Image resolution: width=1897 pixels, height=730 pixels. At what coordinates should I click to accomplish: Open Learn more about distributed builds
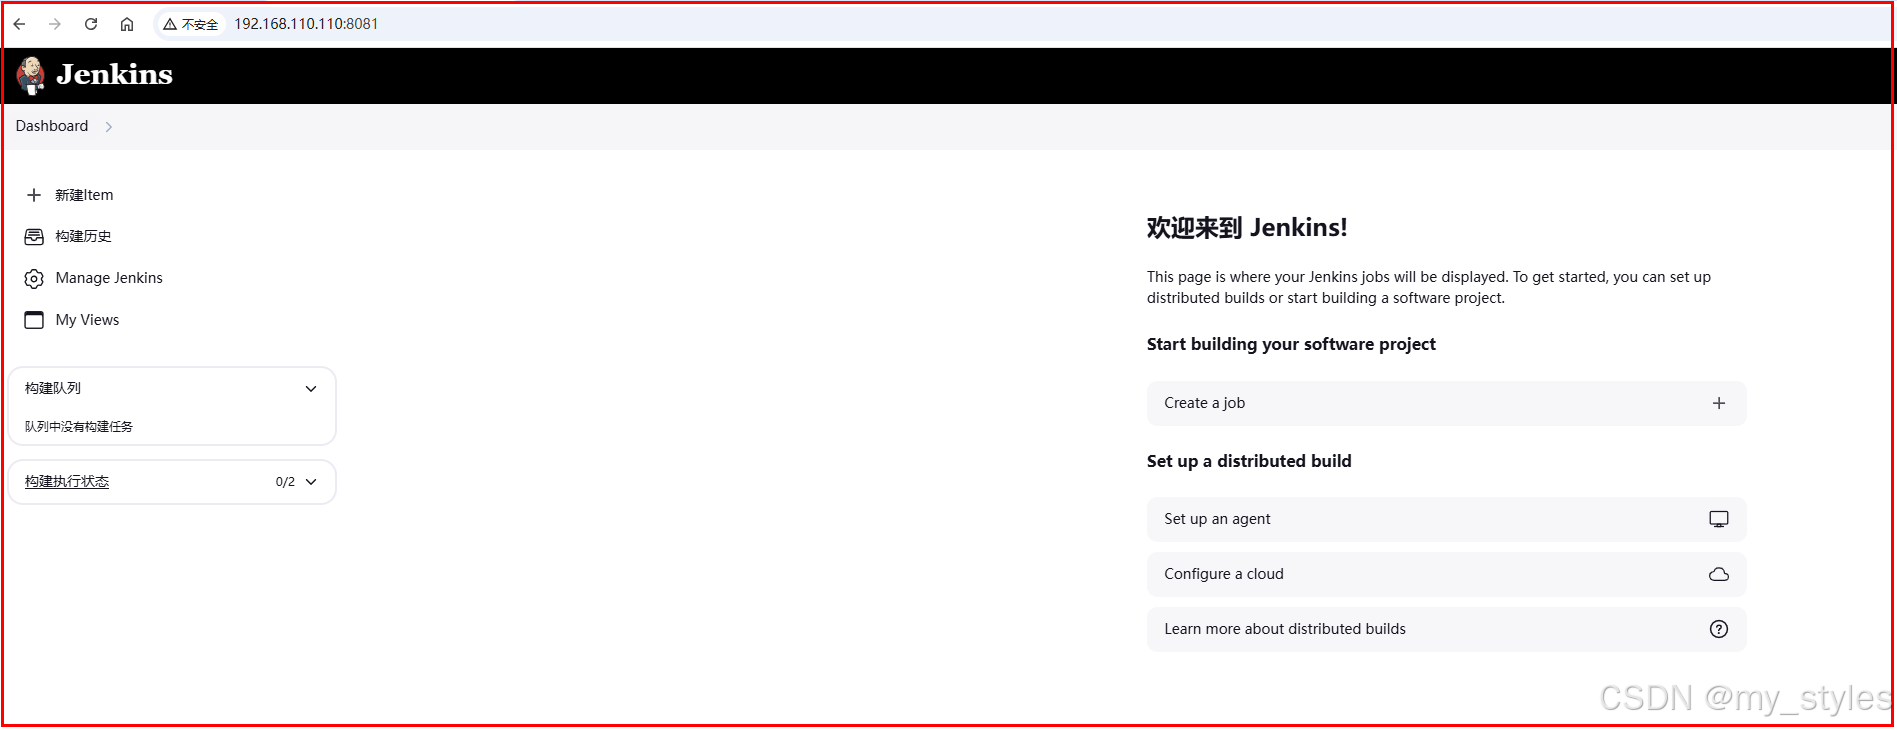click(x=1446, y=629)
